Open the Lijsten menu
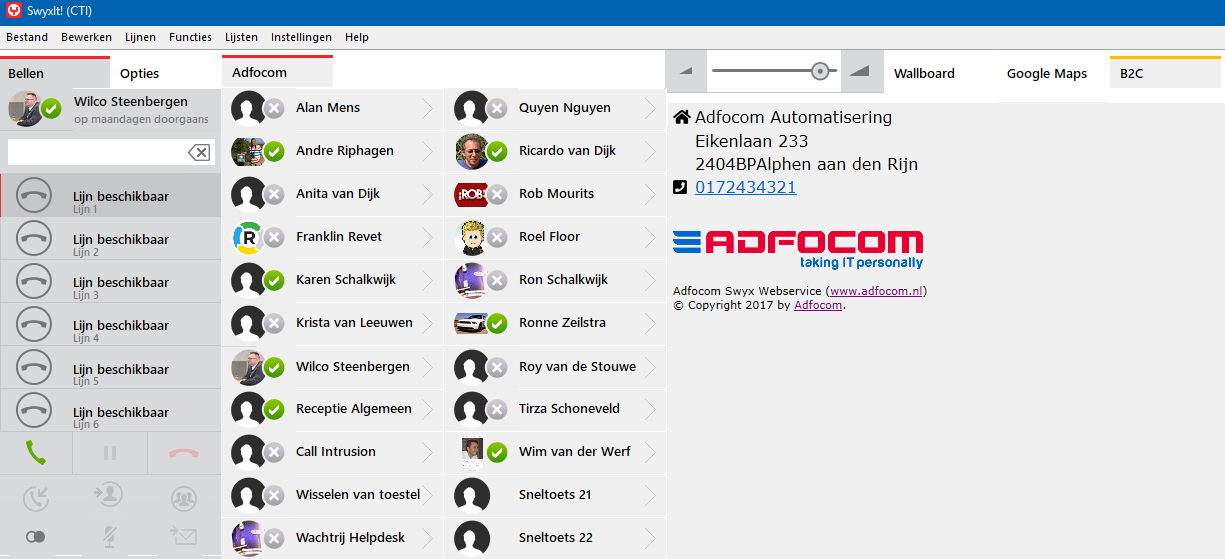 [241, 37]
